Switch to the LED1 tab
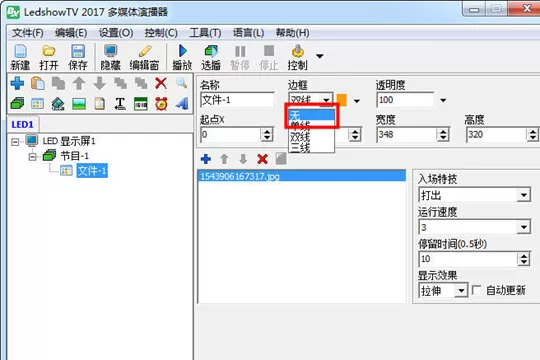Viewport: 540px width, 360px height. [22, 124]
